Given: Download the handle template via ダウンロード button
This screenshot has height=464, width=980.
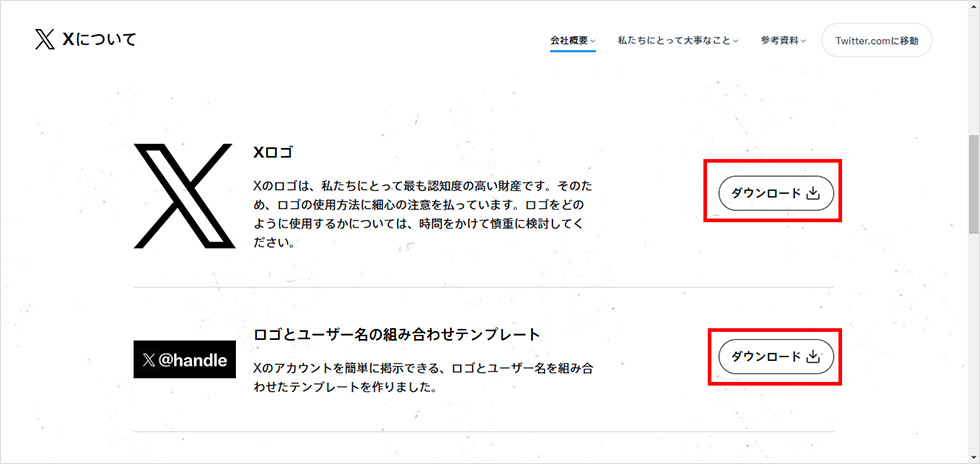Looking at the screenshot, I should [776, 357].
